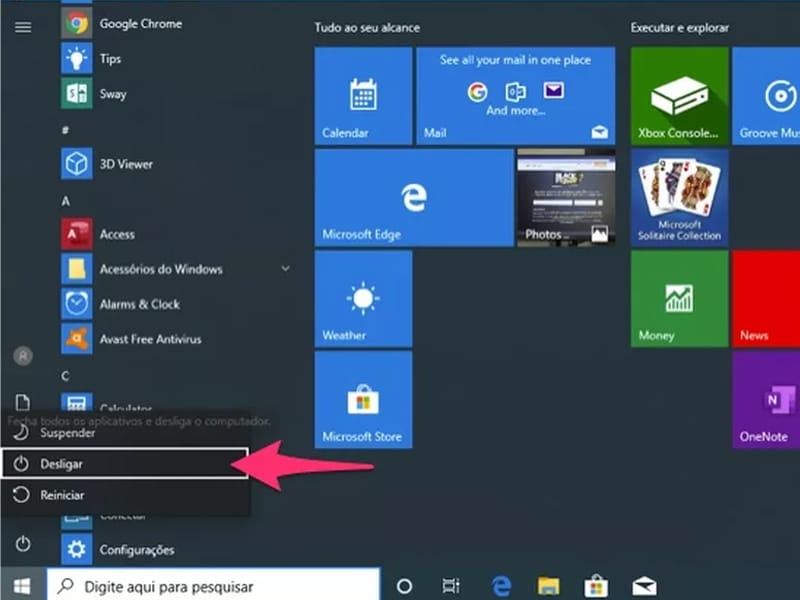The height and width of the screenshot is (600, 800).
Task: Open the user account avatar
Action: (x=23, y=356)
